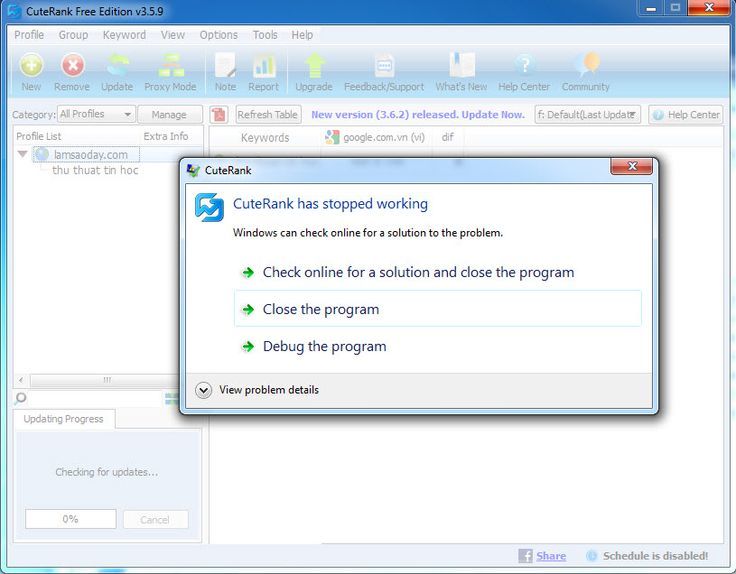Click the 0% progress bar
Image resolution: width=736 pixels, height=574 pixels.
pos(70,519)
